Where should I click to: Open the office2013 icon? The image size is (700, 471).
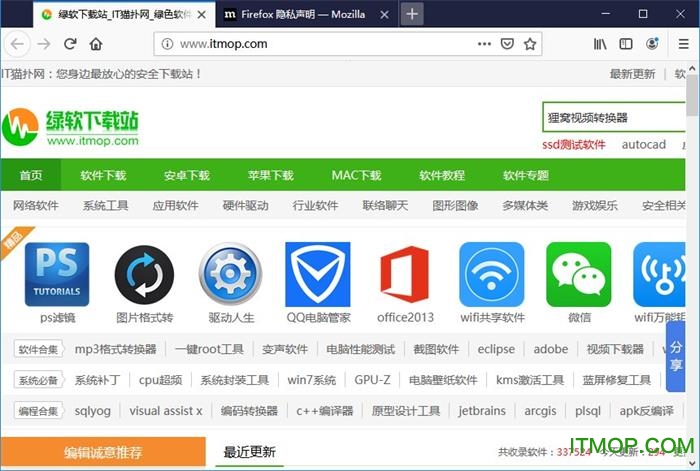[405, 274]
